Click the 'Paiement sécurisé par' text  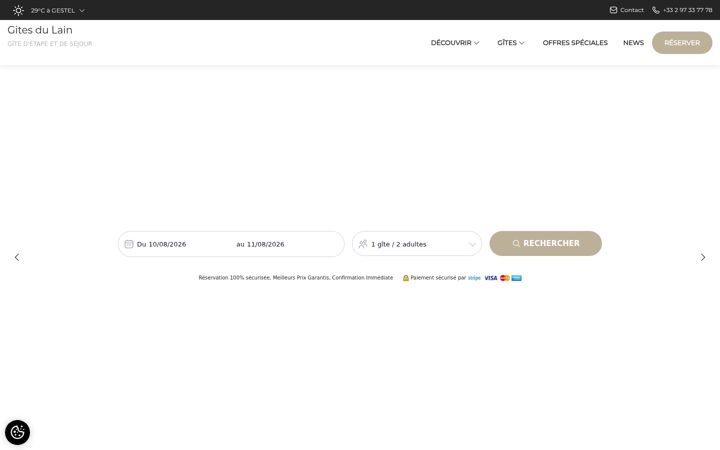(438, 278)
